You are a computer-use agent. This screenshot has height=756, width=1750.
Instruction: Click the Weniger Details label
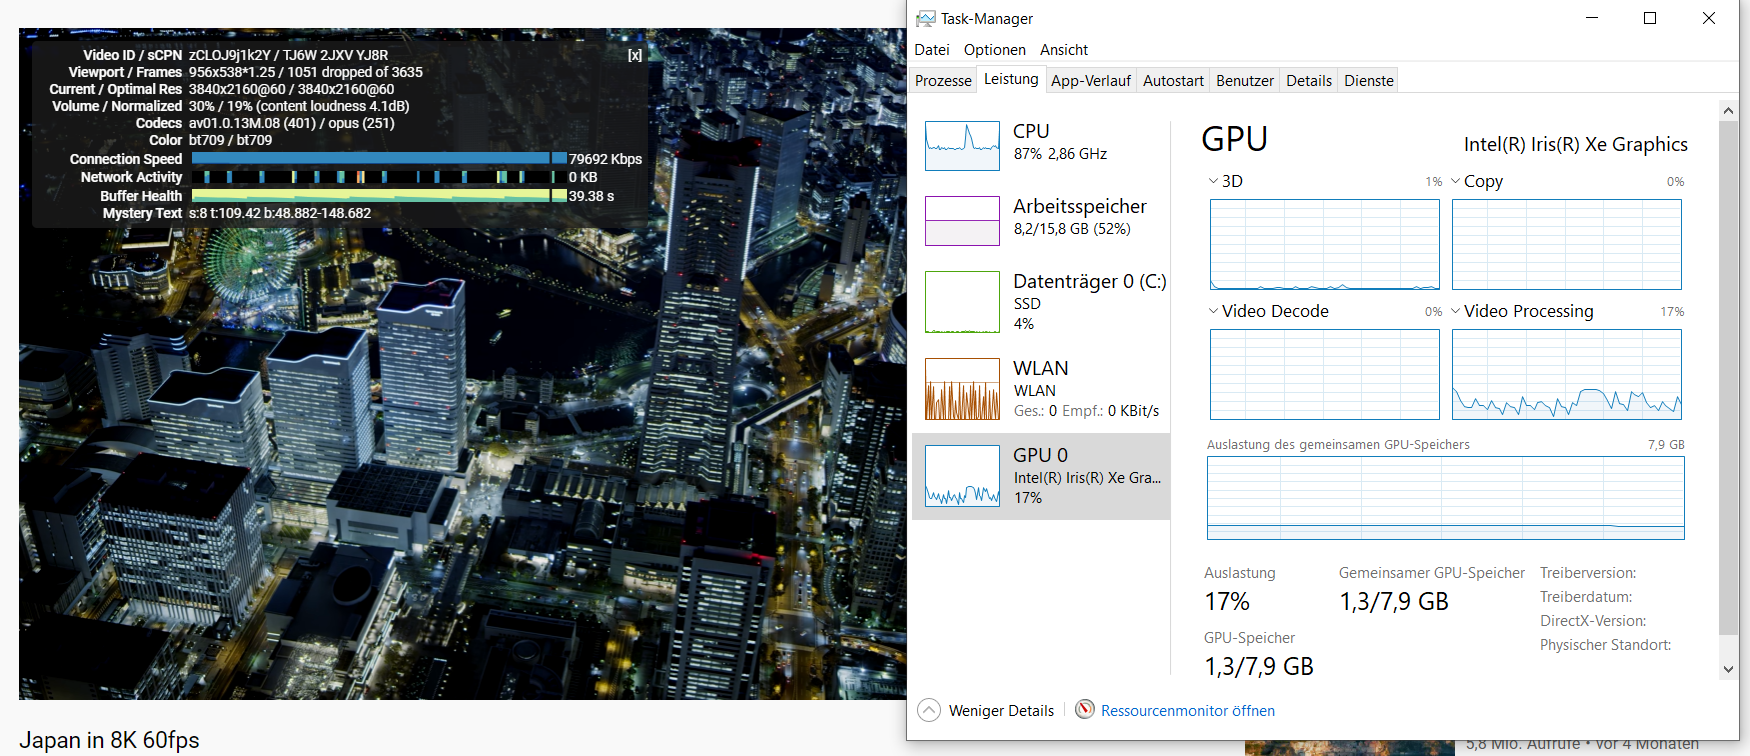[x=1001, y=711]
